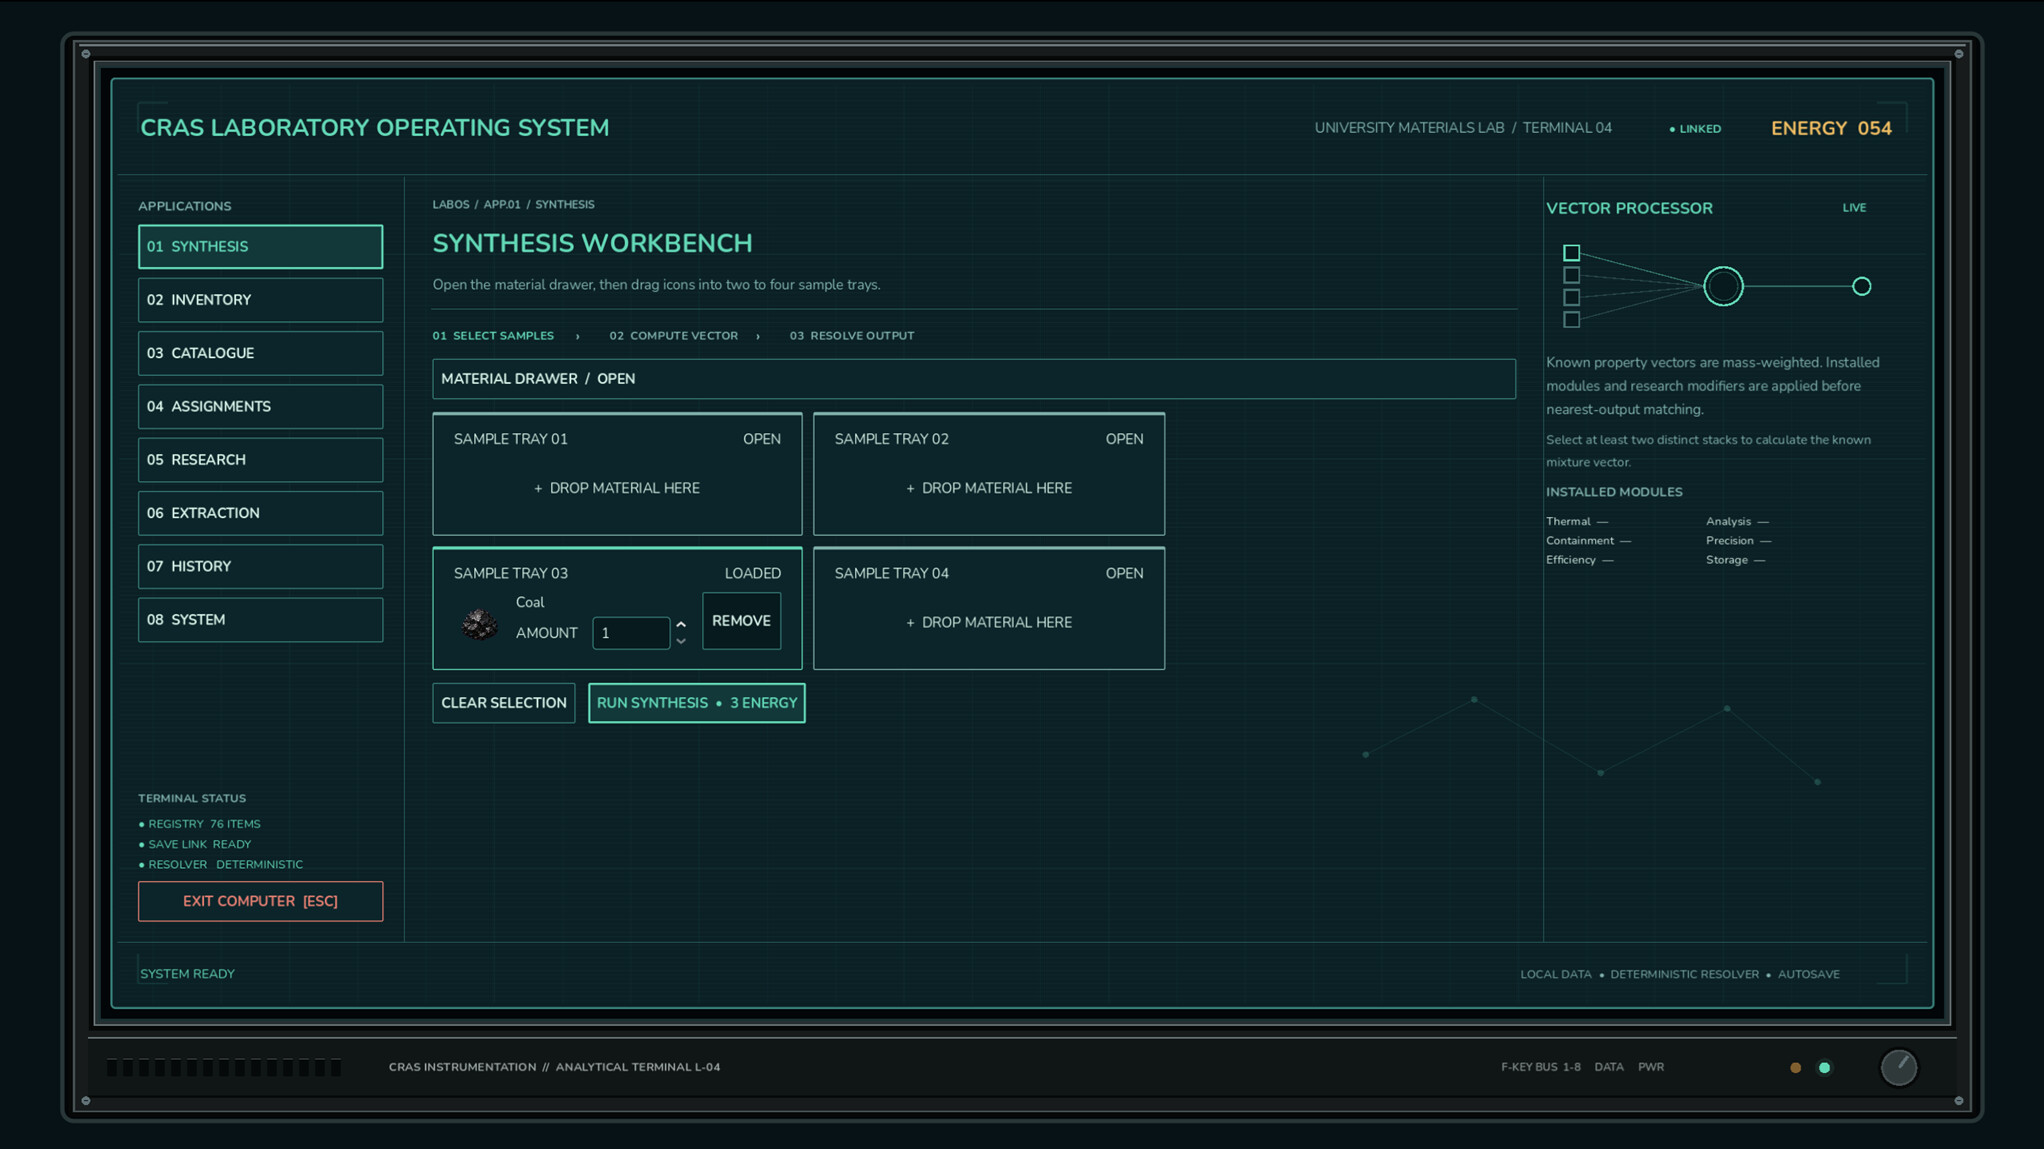Open the 02 Inventory application
Viewport: 2044px width, 1149px height.
[260, 300]
